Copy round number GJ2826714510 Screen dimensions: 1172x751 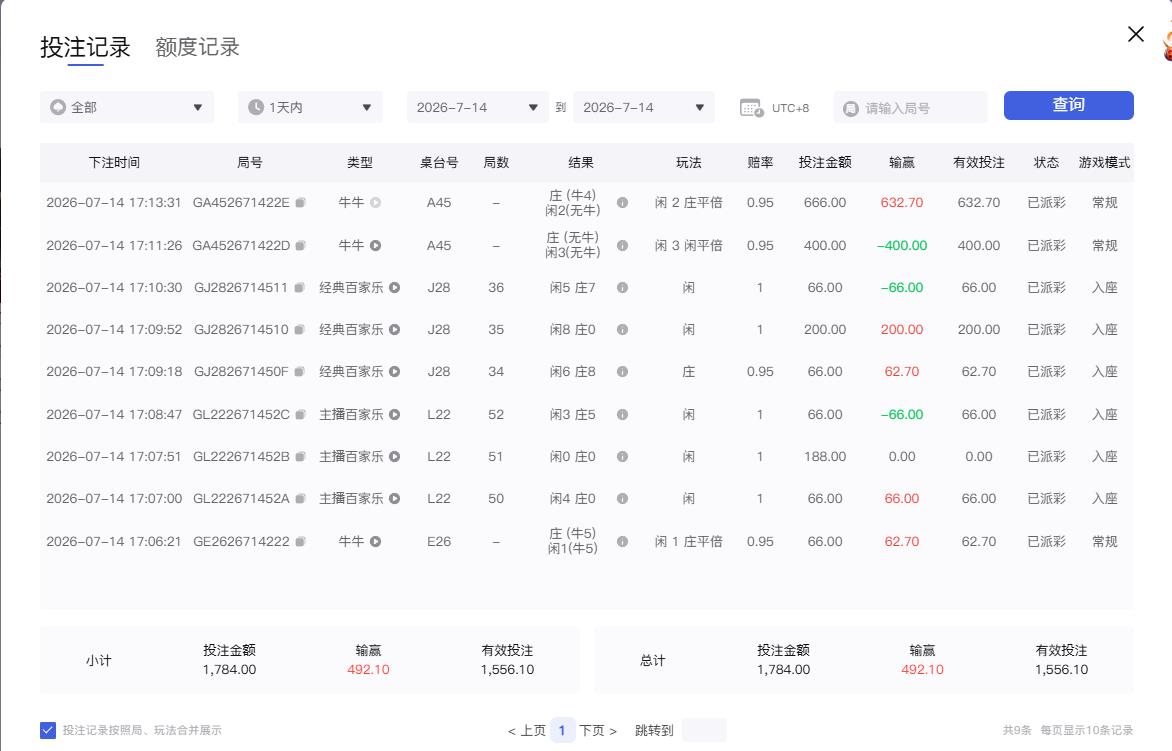(299, 330)
